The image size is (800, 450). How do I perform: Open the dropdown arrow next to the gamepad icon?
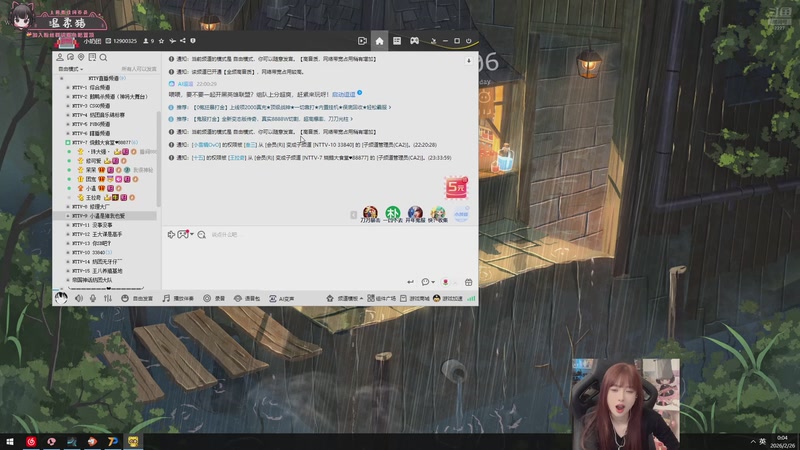(192, 235)
